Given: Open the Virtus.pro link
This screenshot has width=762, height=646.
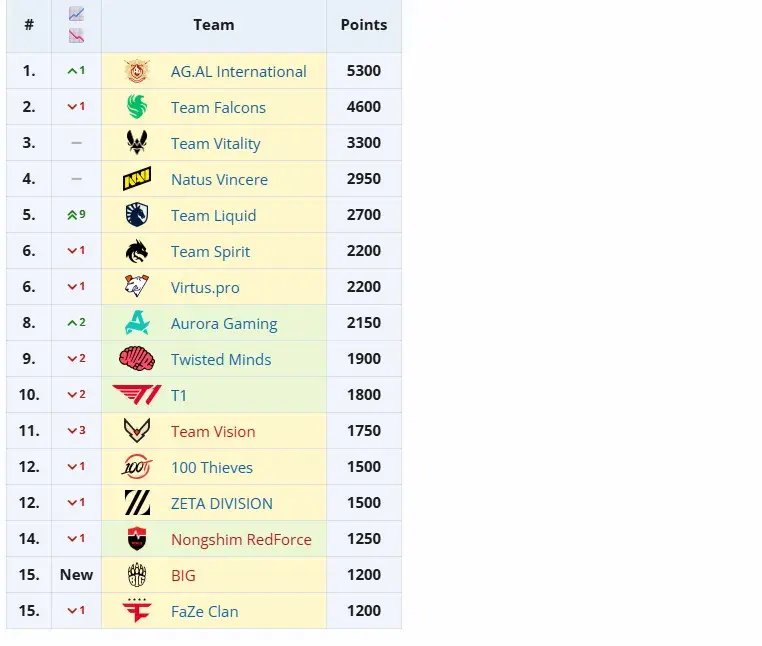Looking at the screenshot, I should pos(205,287).
